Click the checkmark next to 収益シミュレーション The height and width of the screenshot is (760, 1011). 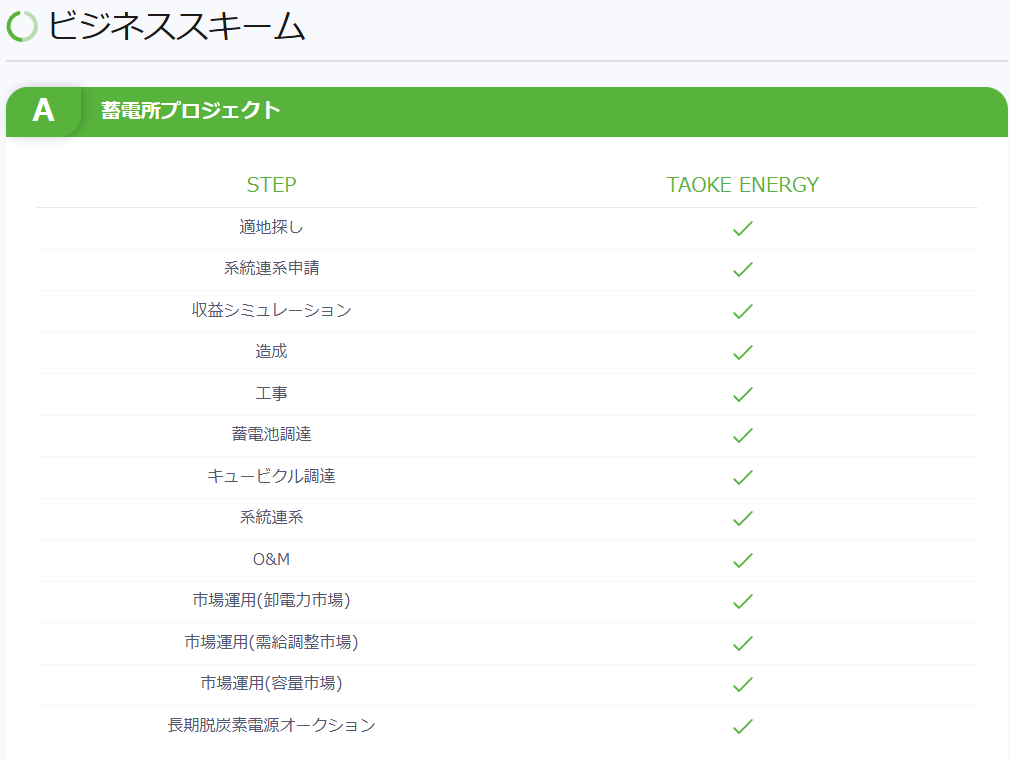pyautogui.click(x=742, y=312)
